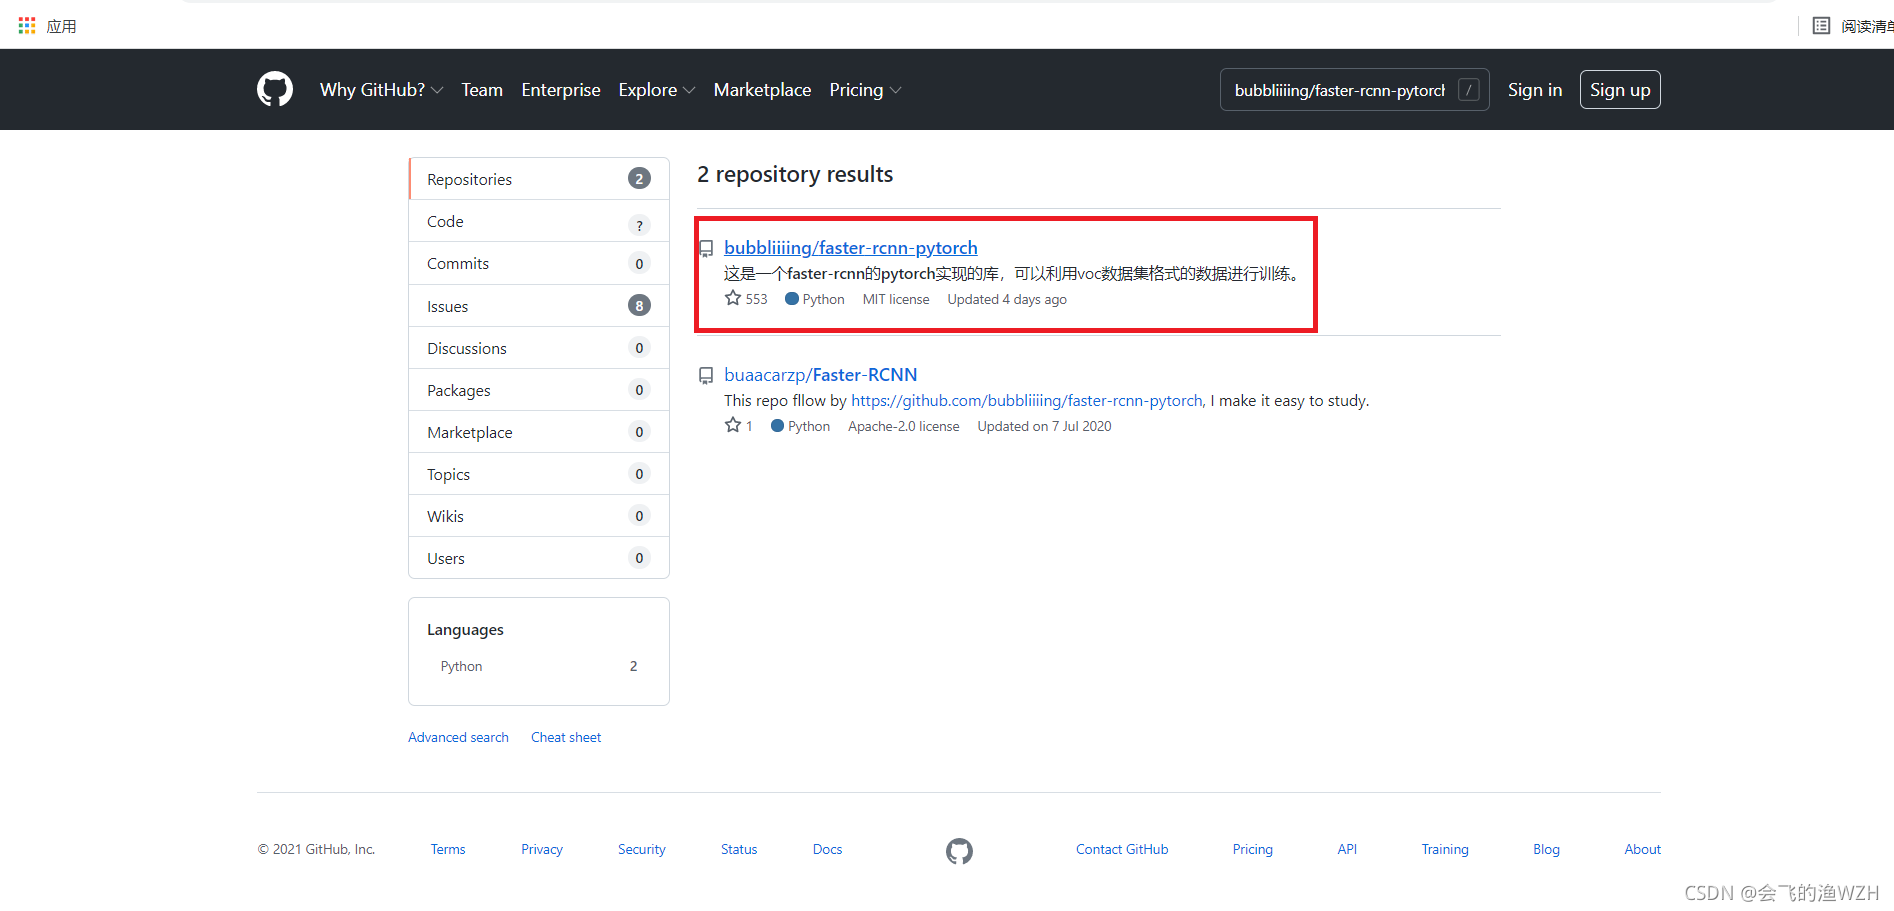
Task: Open the reading list icon
Action: [x=1821, y=26]
